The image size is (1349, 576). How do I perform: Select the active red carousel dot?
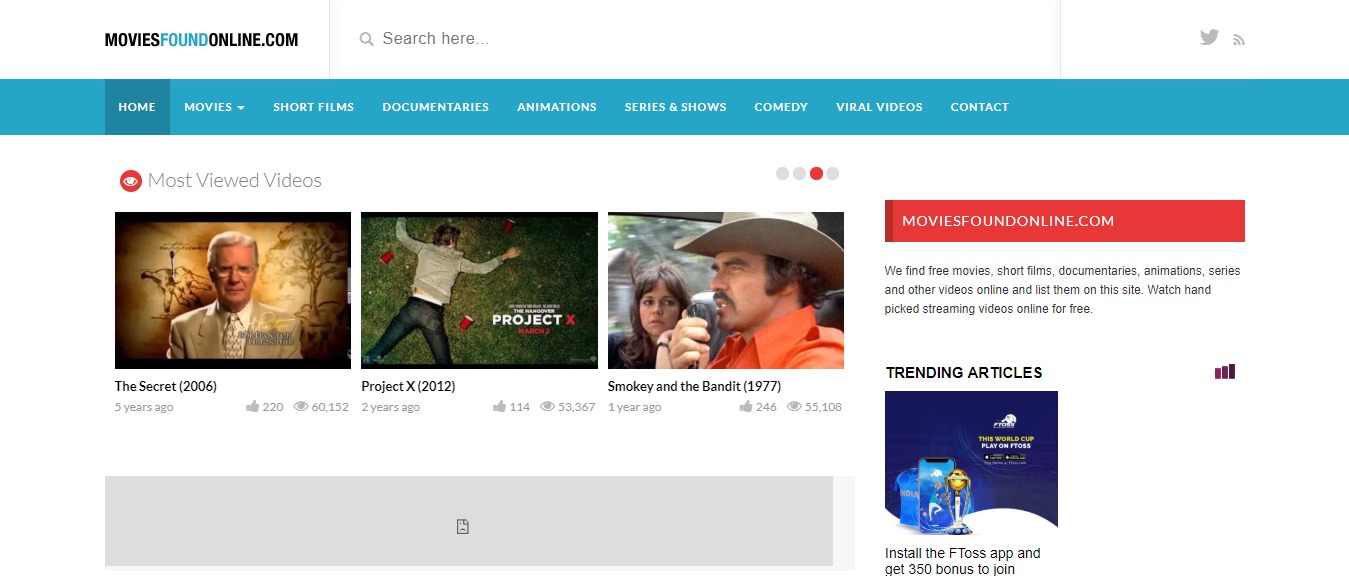click(816, 173)
